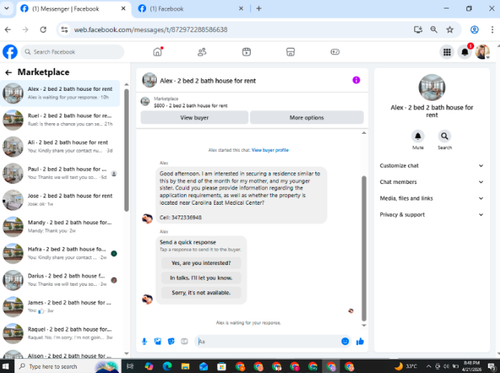Open browser zoom magnifier icon

coord(434,30)
